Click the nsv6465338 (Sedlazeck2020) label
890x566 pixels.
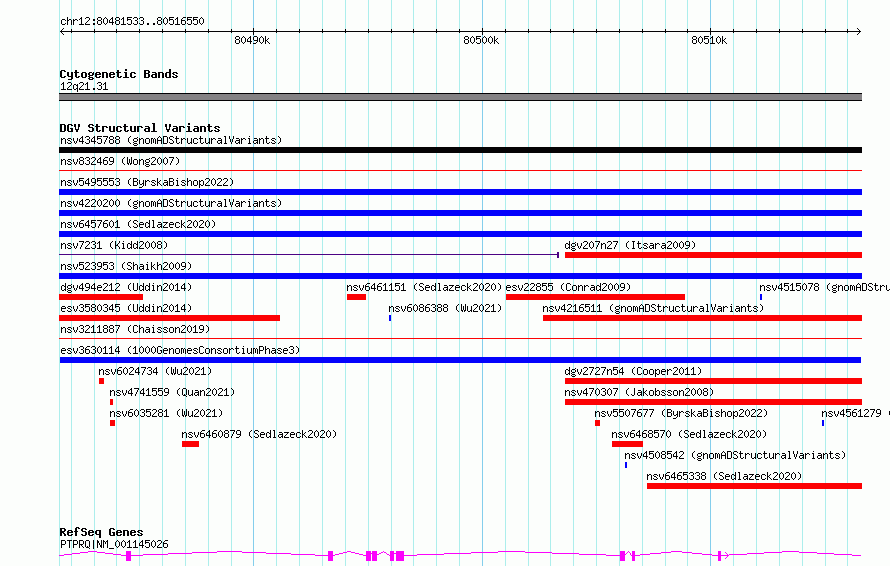(724, 476)
